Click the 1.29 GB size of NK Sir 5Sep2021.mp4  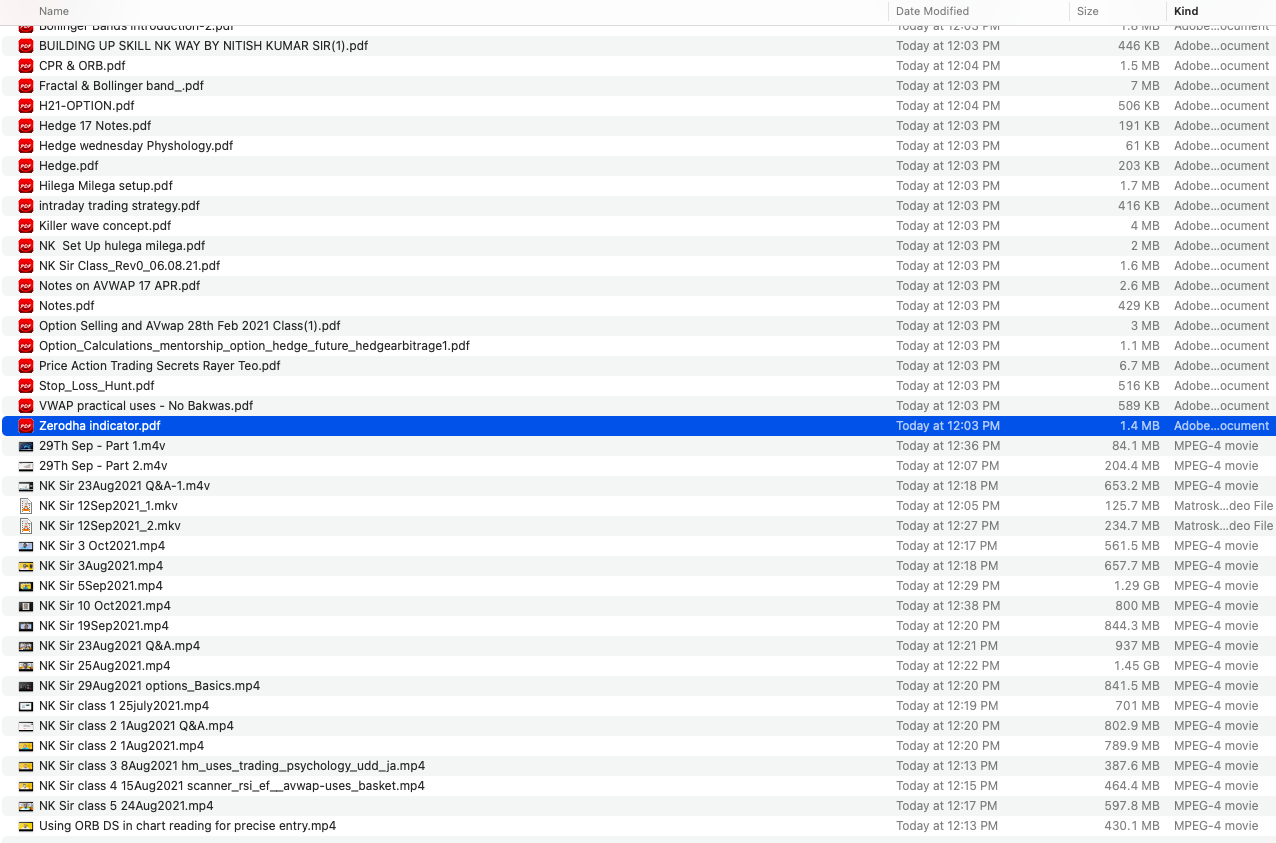pos(1137,586)
